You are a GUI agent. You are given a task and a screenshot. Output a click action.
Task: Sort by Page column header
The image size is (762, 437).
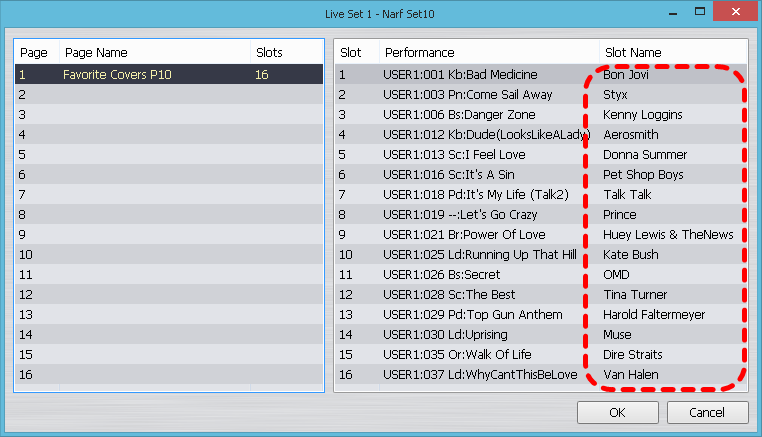click(x=37, y=52)
